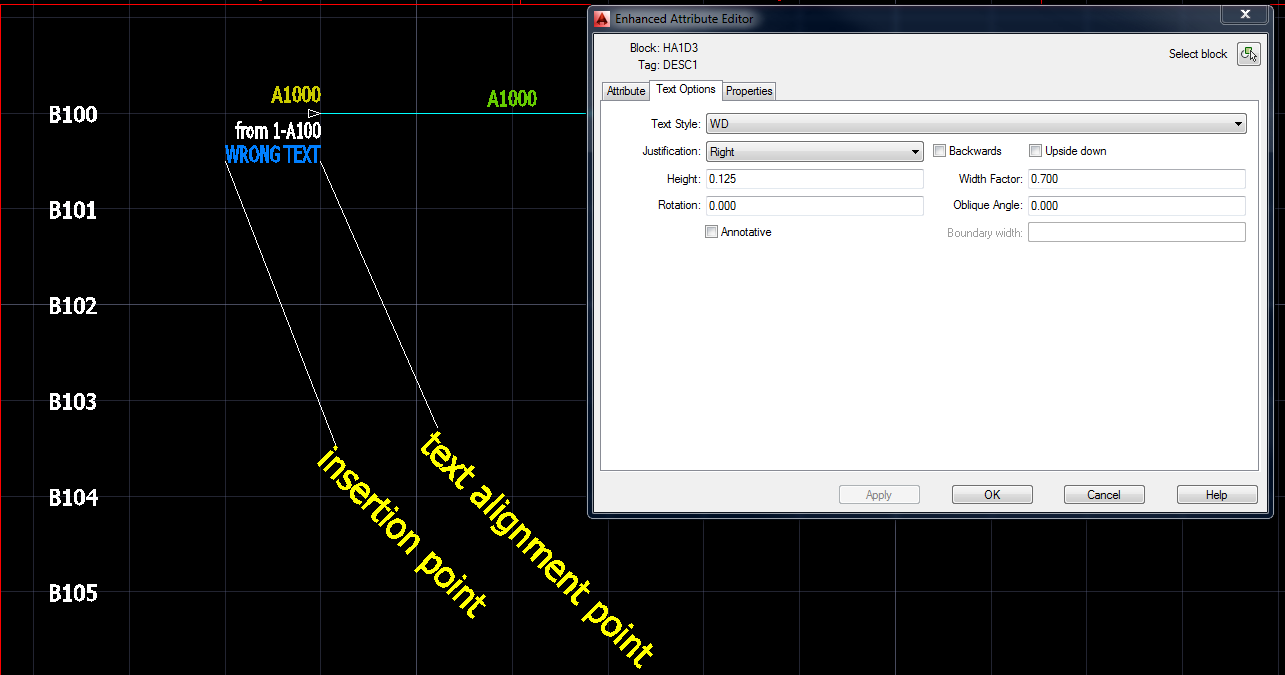The height and width of the screenshot is (675, 1285).
Task: Switch to the Attribute tab
Action: [625, 90]
